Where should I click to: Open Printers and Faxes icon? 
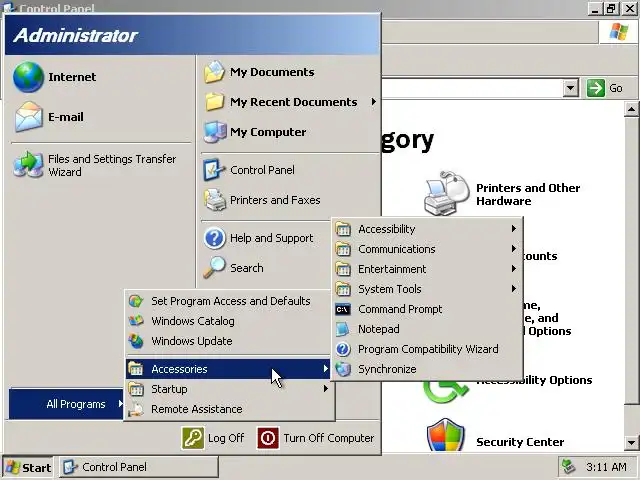tap(215, 200)
